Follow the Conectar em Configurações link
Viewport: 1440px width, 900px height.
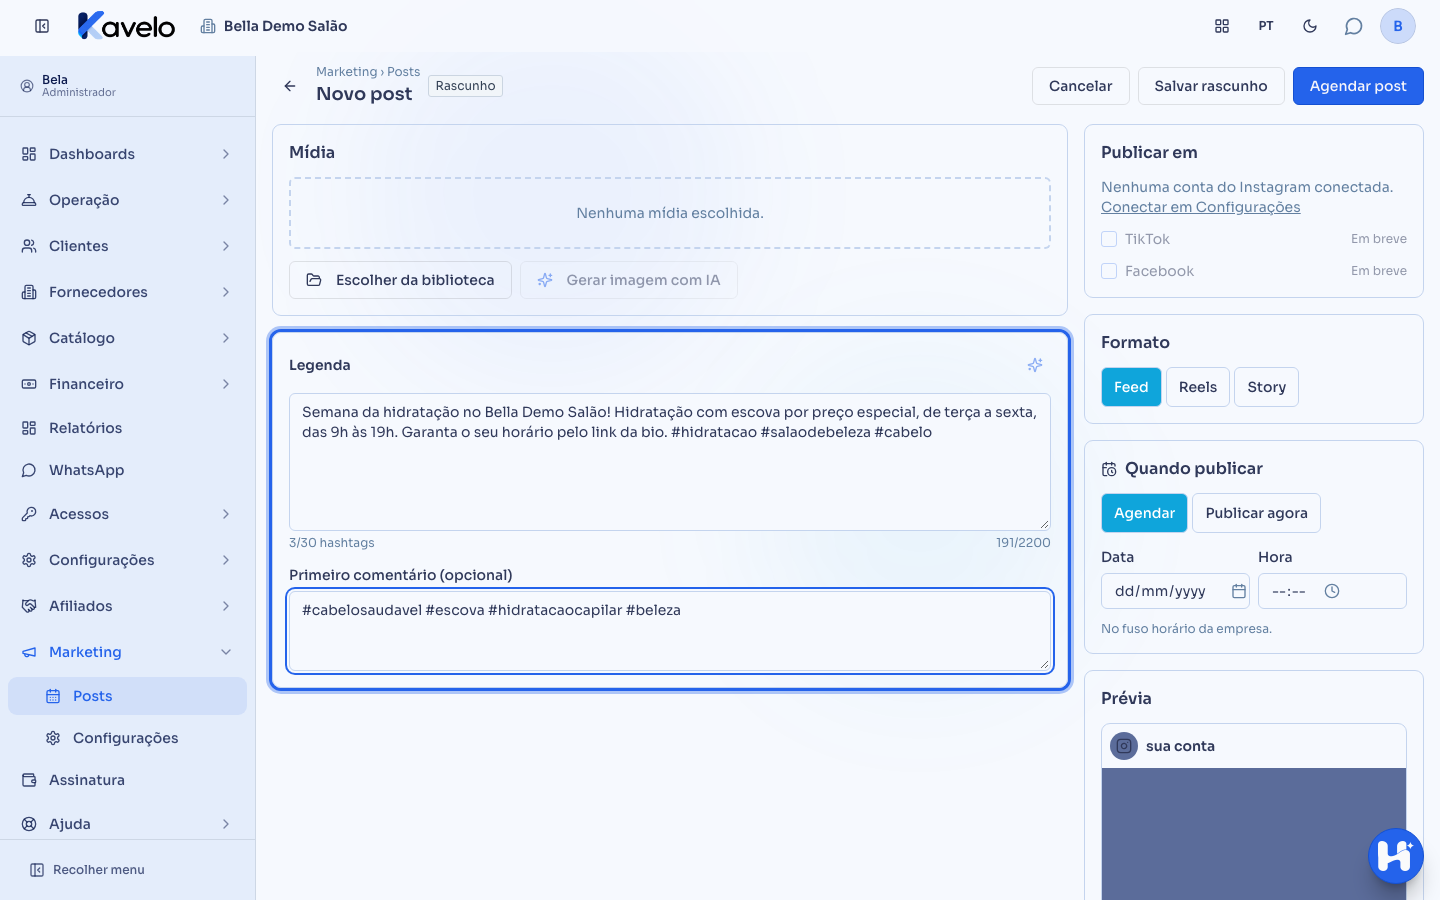[x=1201, y=207]
